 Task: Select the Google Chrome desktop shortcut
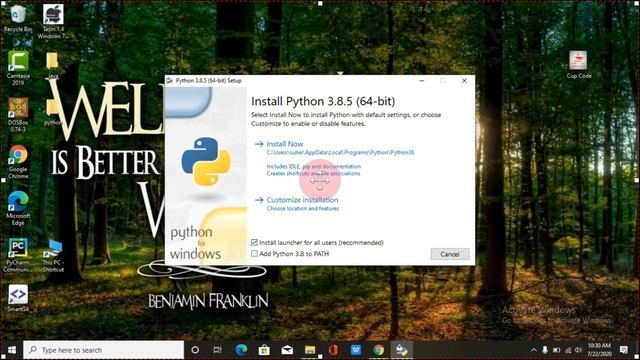tap(18, 162)
